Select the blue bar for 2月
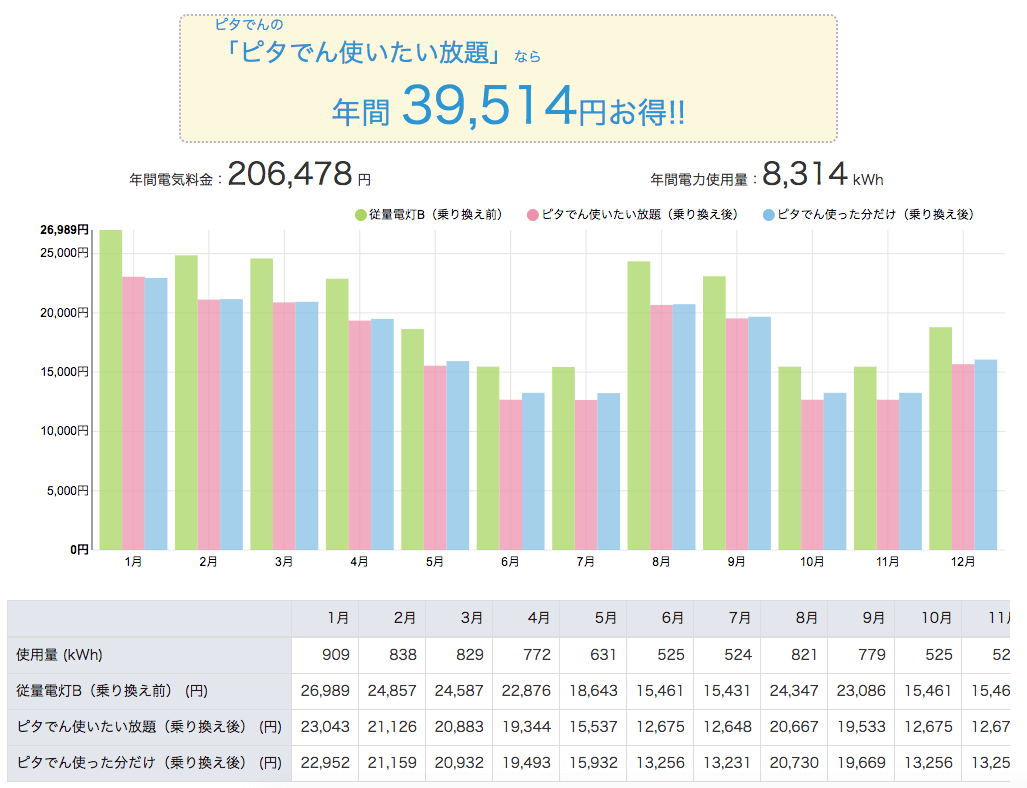Viewport: 1027px width, 788px height. 231,424
